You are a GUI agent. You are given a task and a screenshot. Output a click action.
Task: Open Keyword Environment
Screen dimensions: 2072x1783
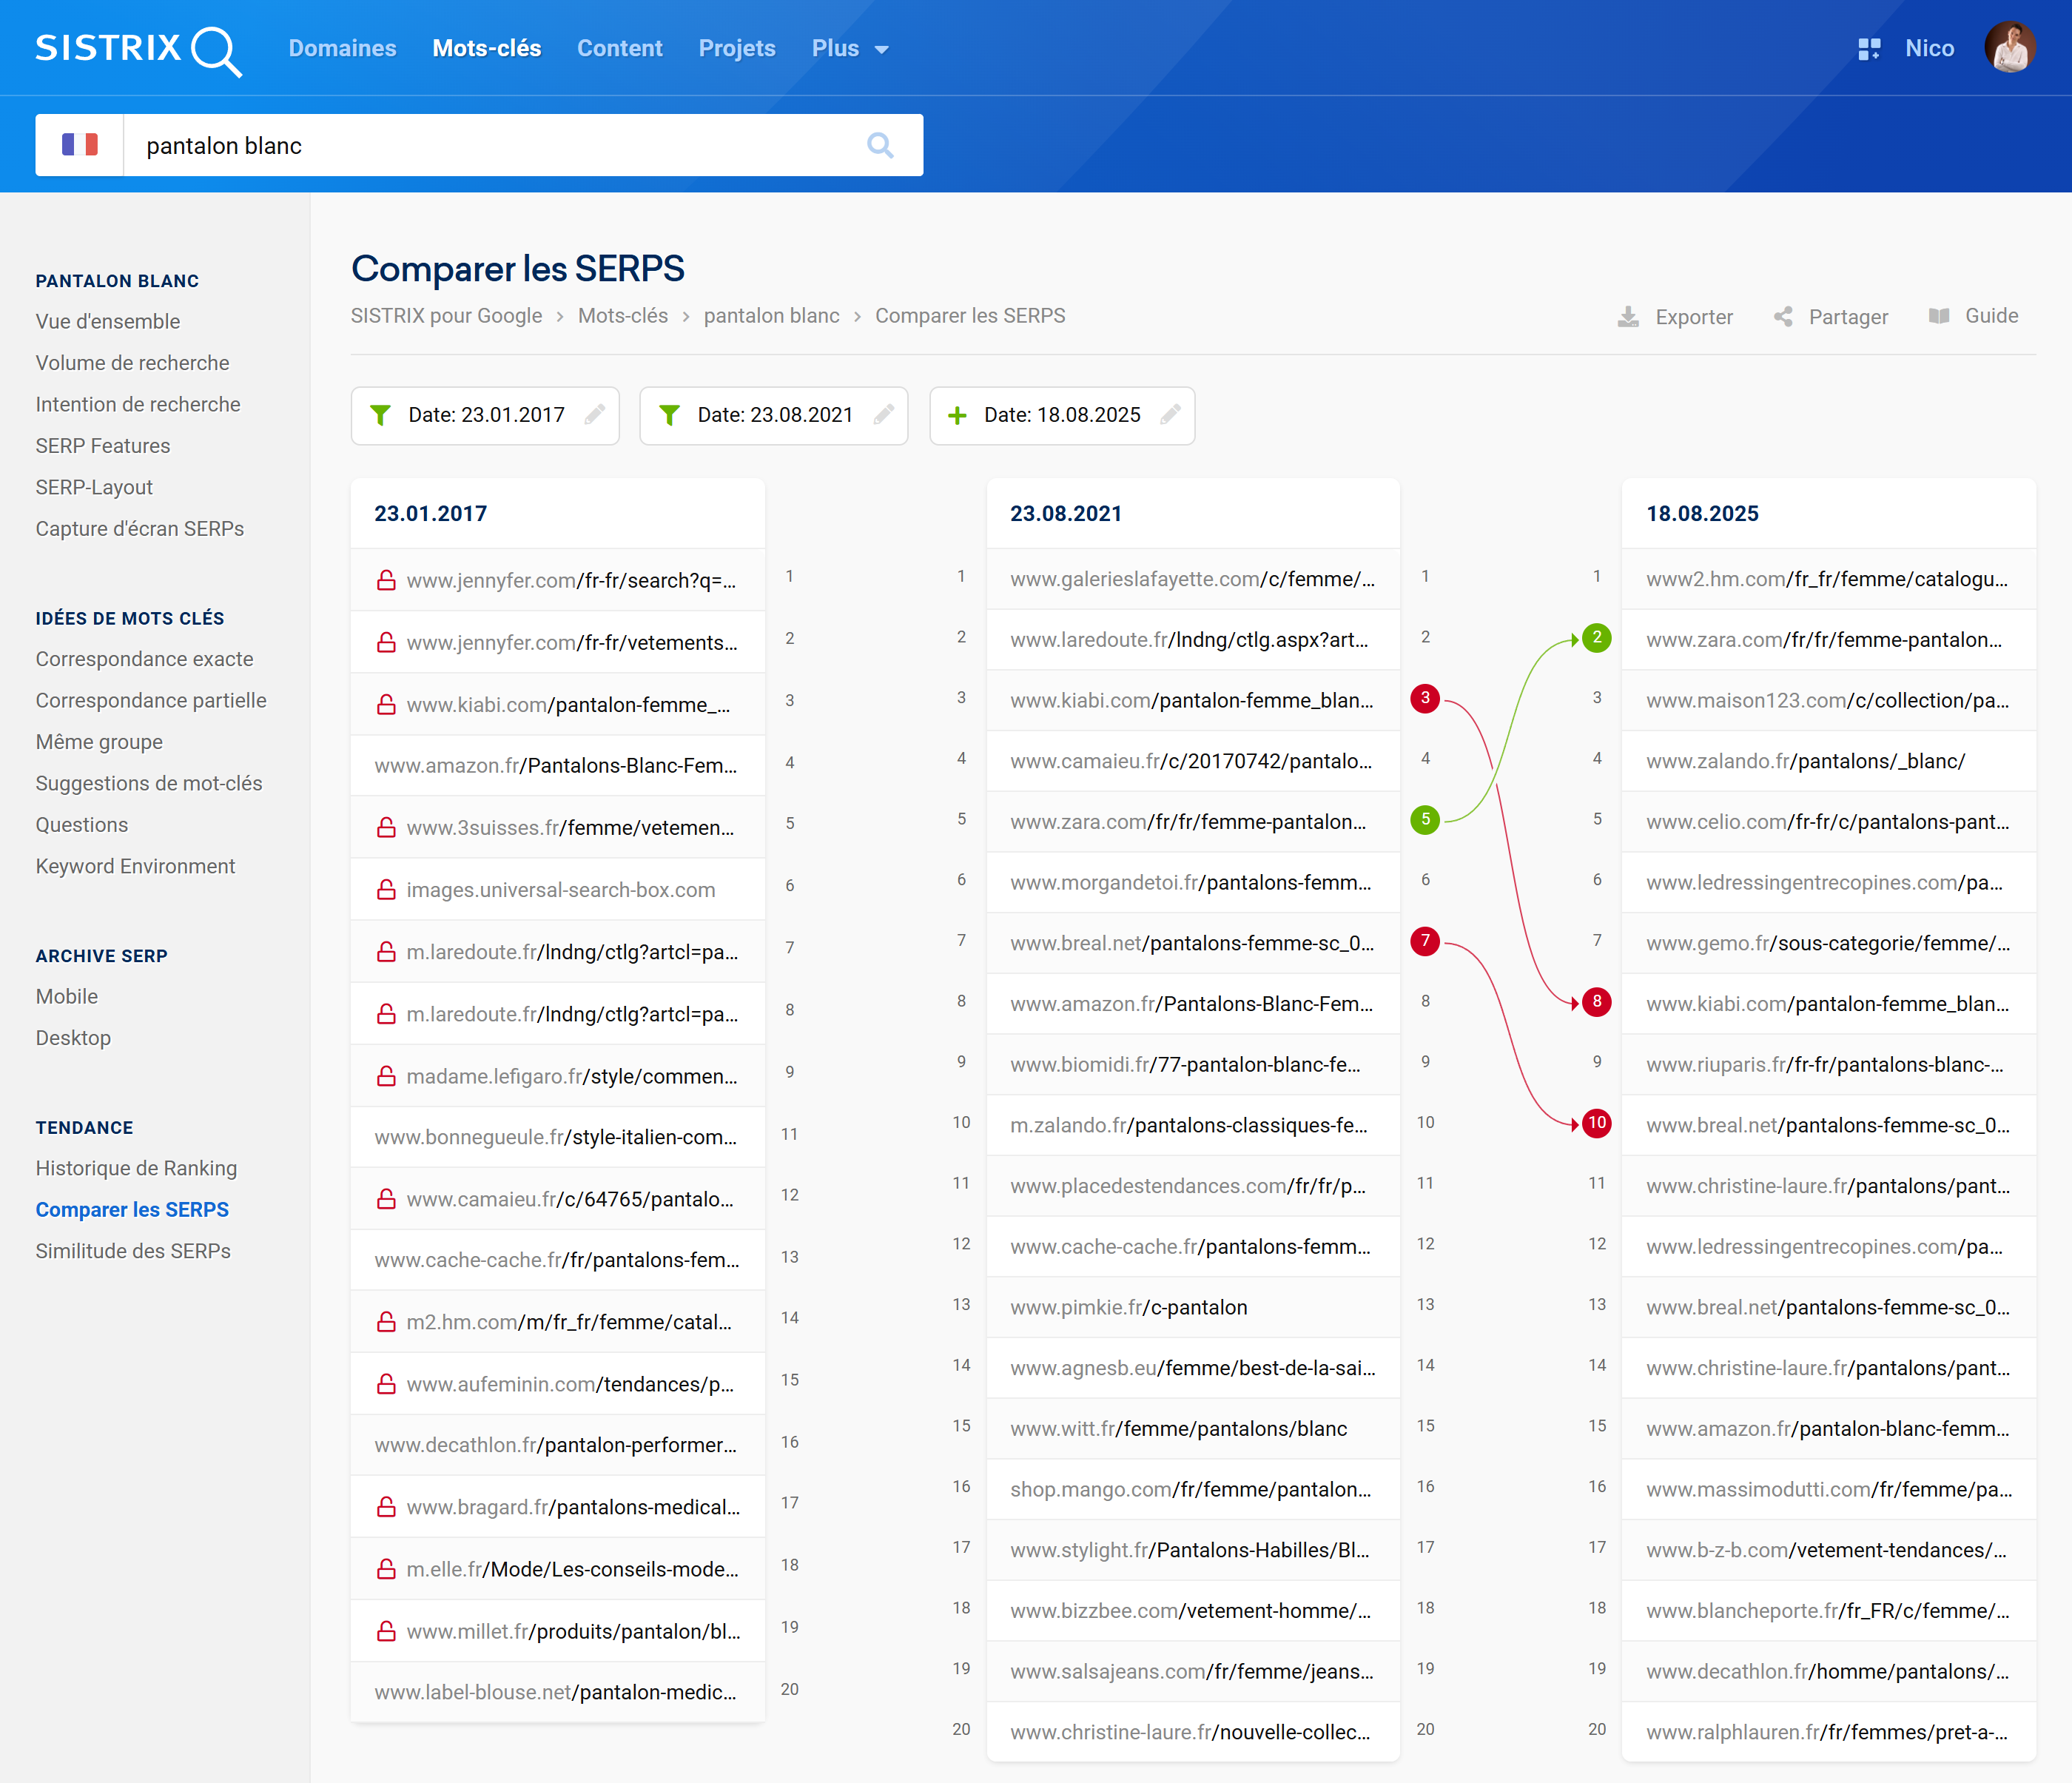(x=135, y=866)
